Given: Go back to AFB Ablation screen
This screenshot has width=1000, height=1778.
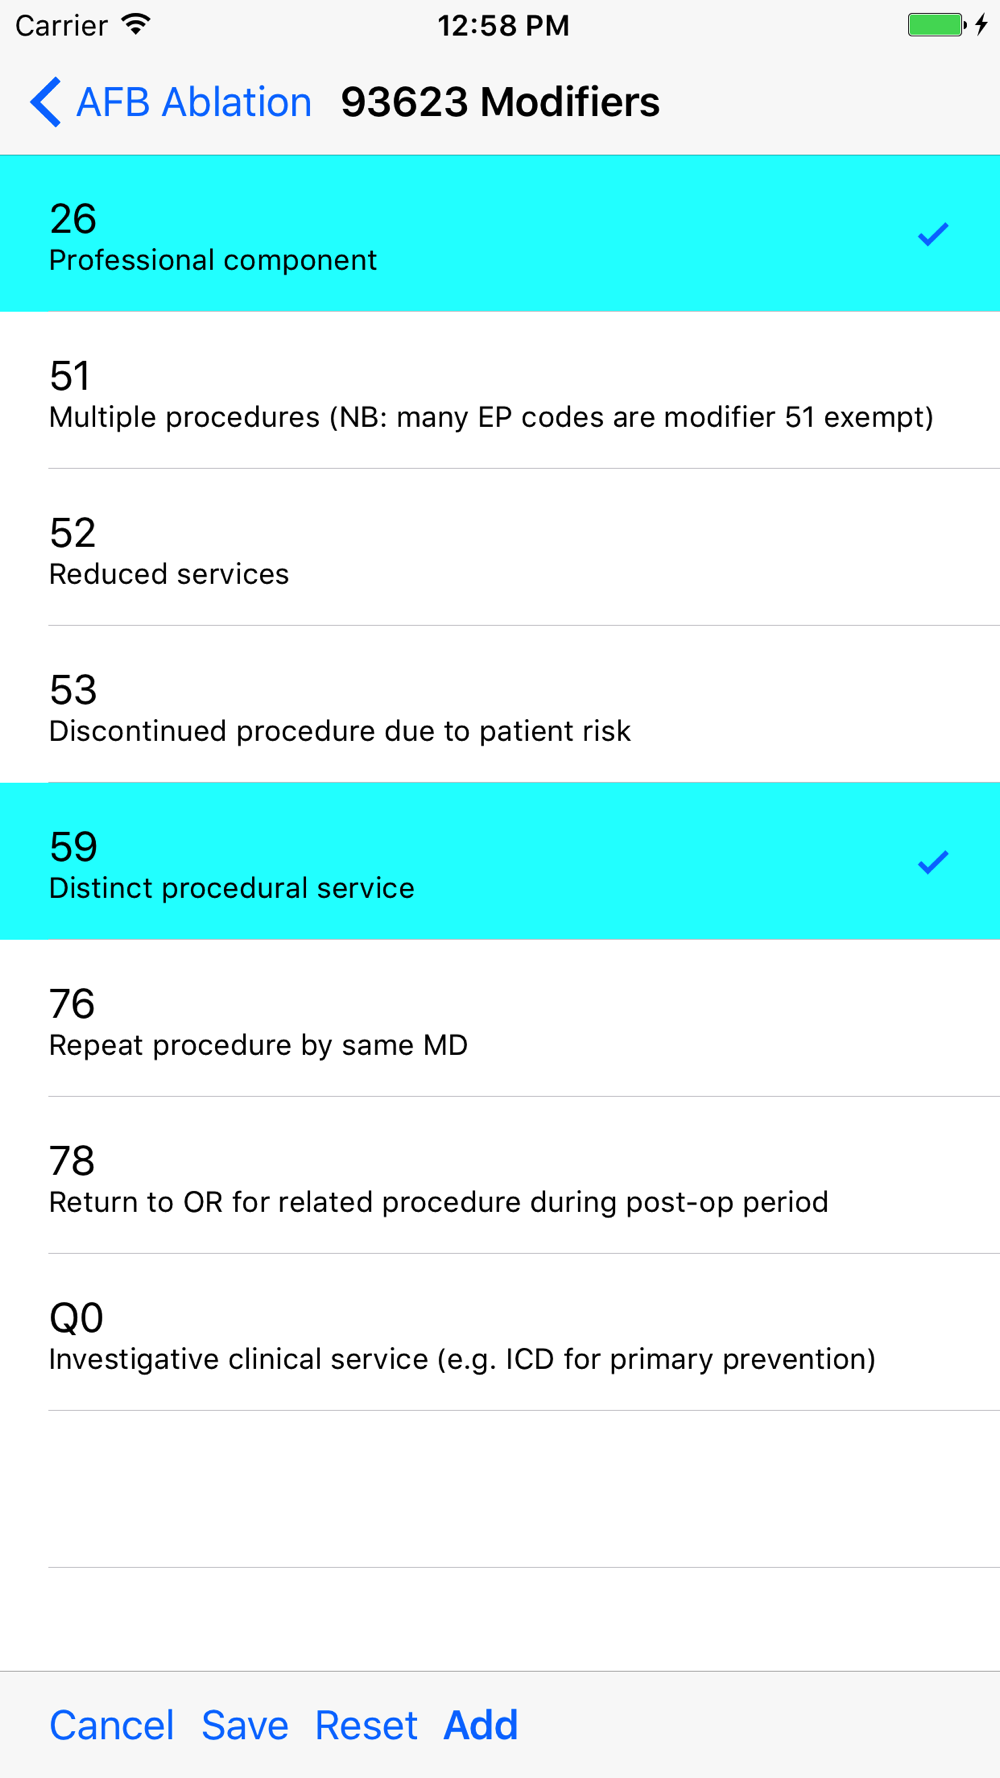Looking at the screenshot, I should pyautogui.click(x=193, y=102).
